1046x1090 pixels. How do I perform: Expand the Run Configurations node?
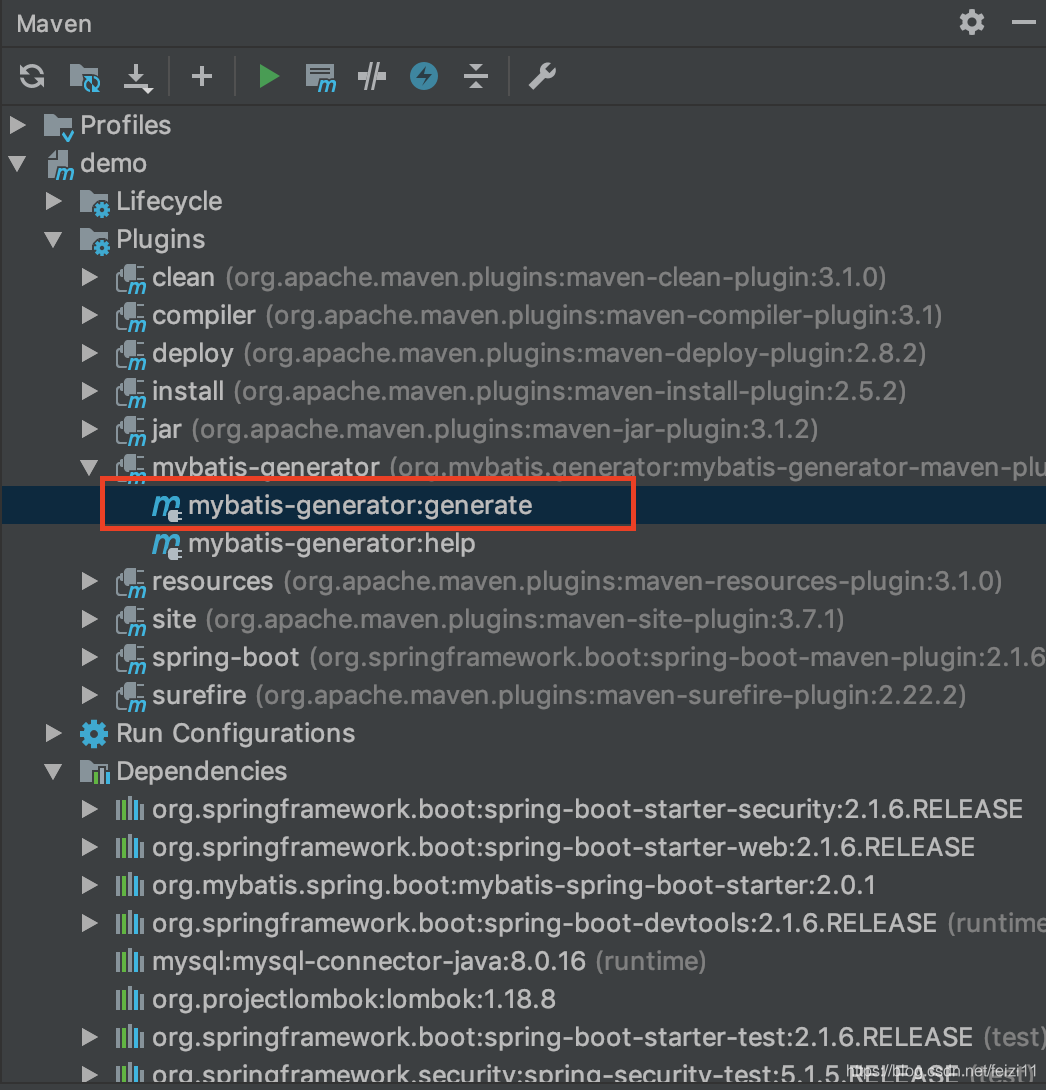54,733
